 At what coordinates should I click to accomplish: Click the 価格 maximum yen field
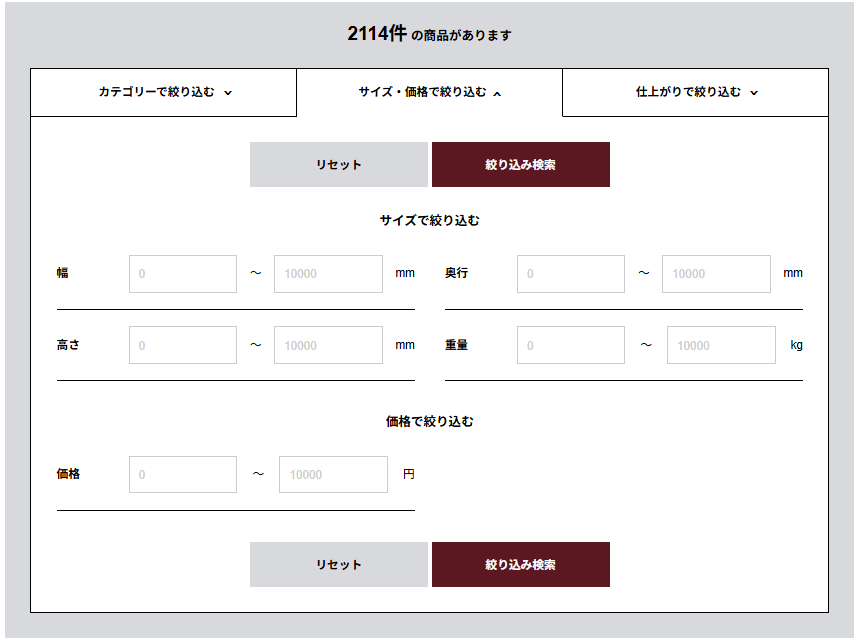pos(333,475)
